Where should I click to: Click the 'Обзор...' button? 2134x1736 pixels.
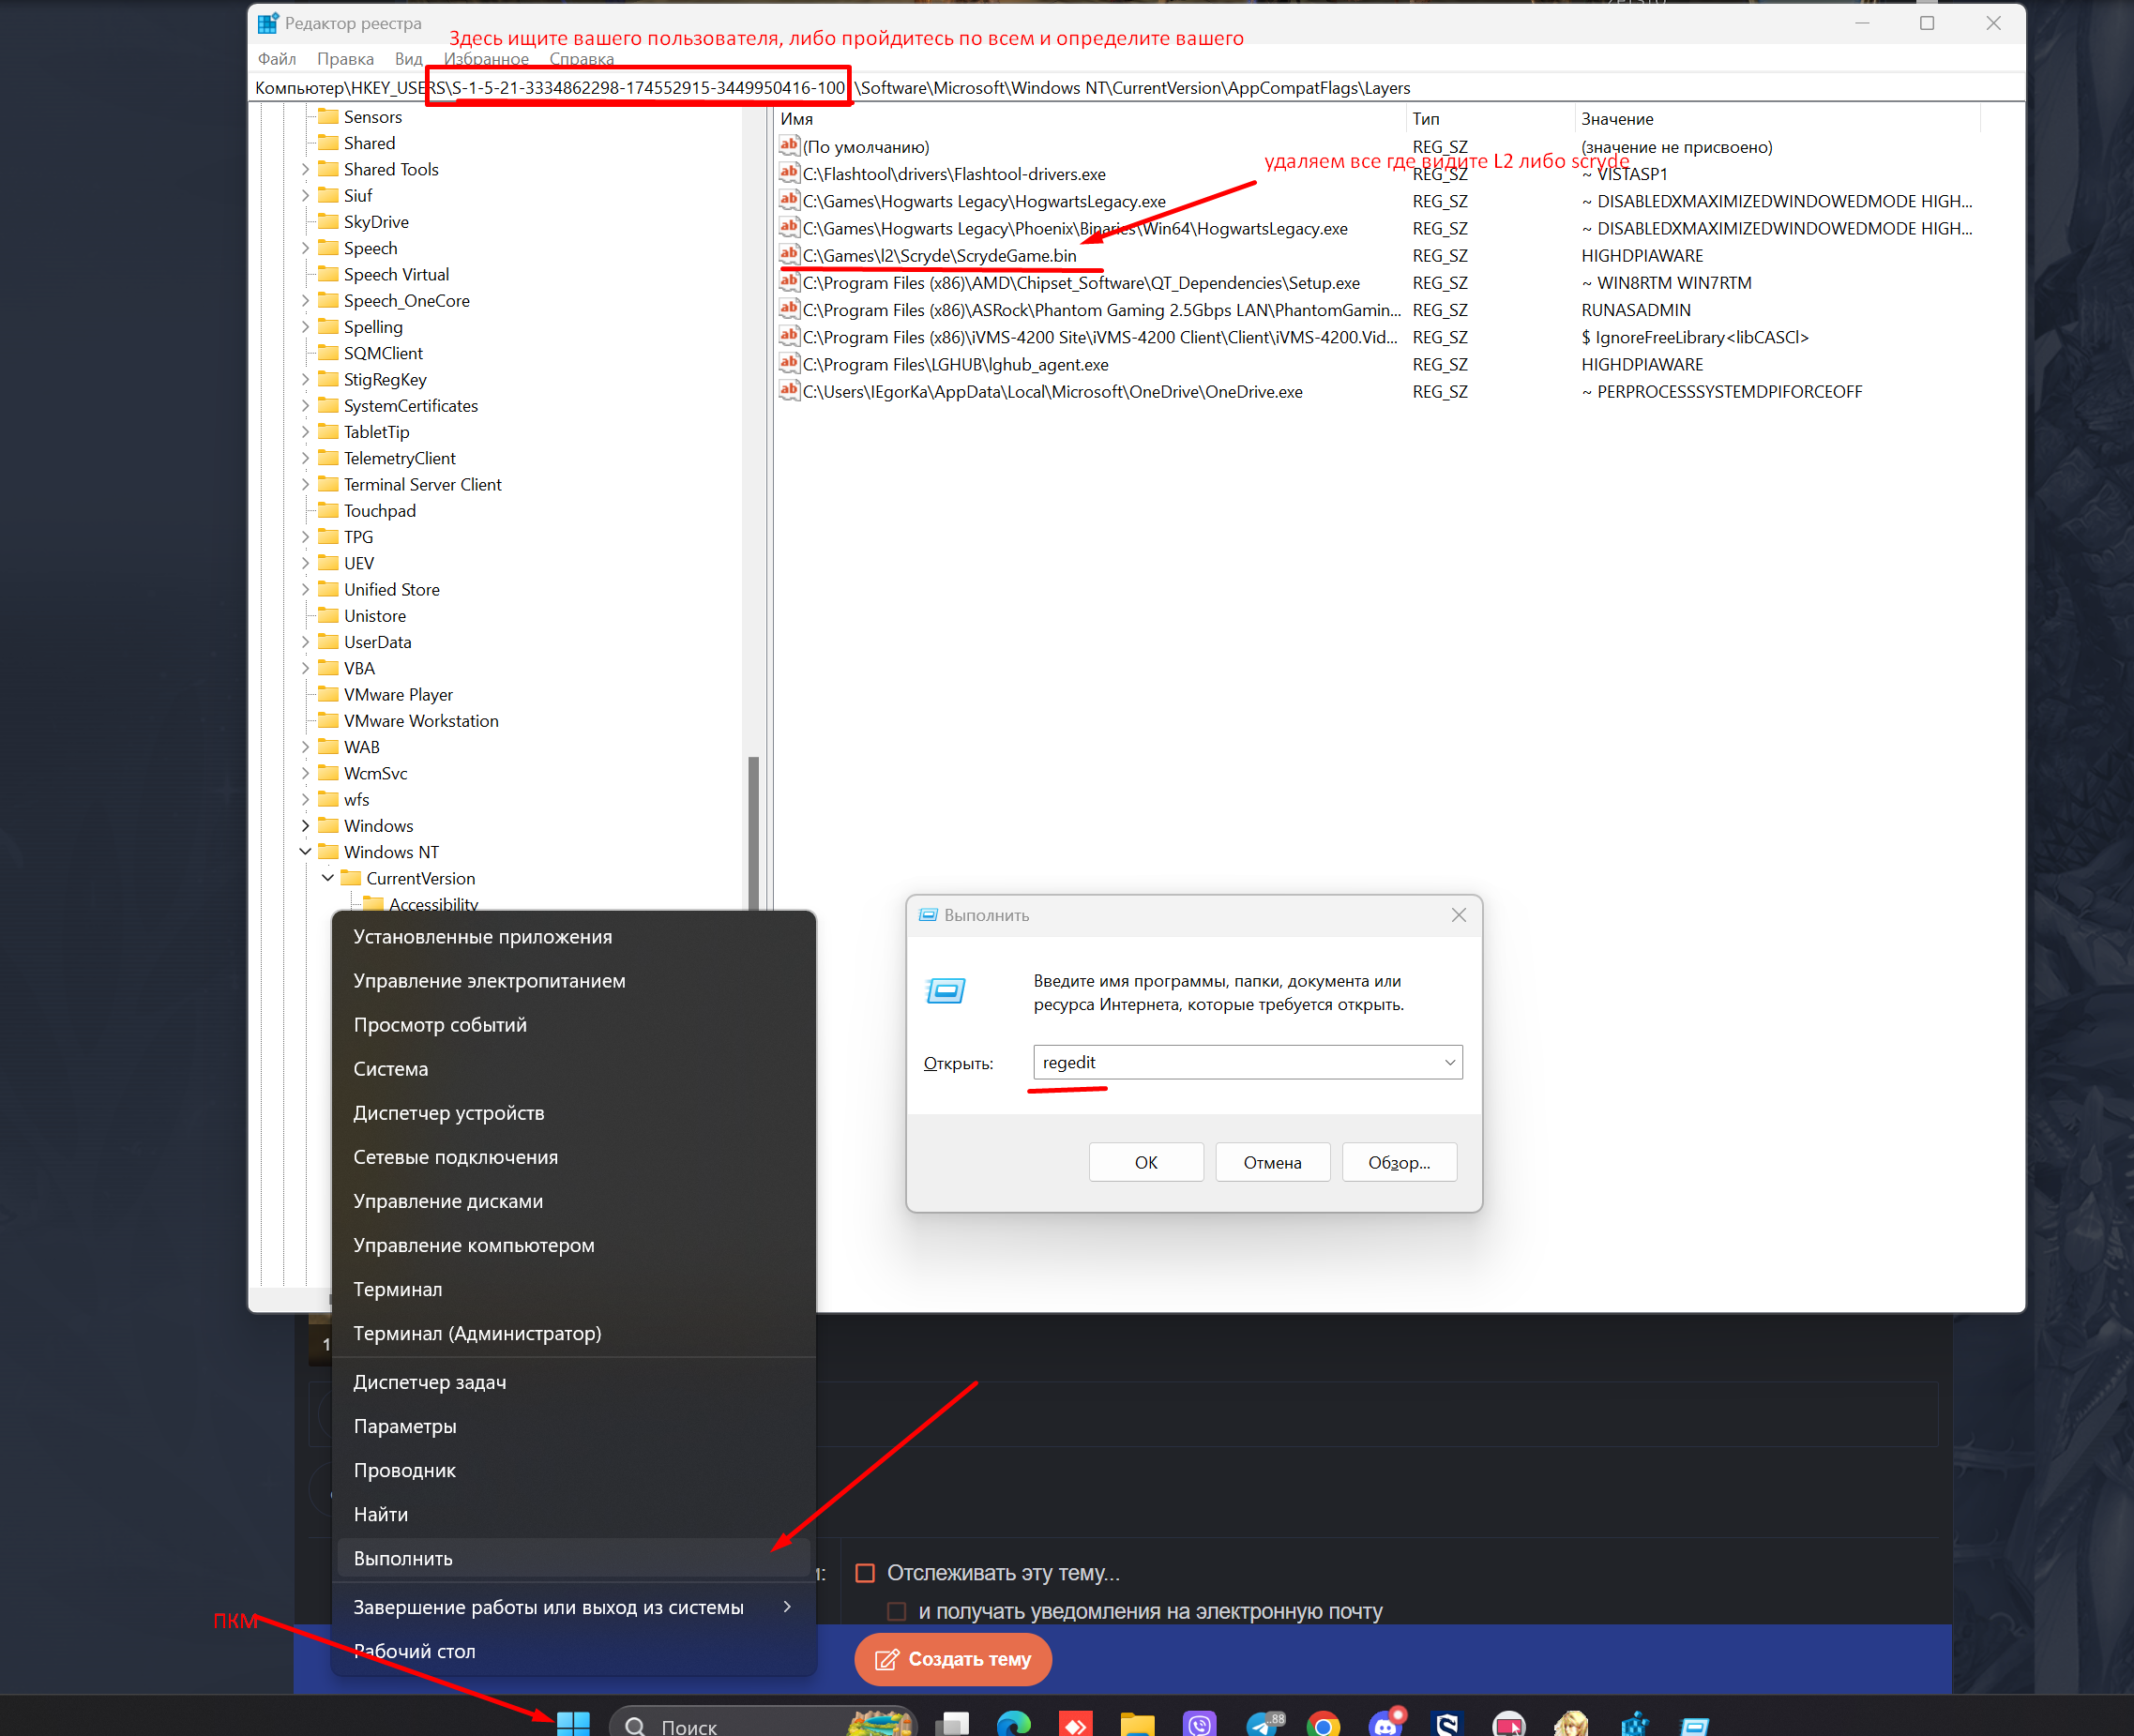coord(1399,1162)
